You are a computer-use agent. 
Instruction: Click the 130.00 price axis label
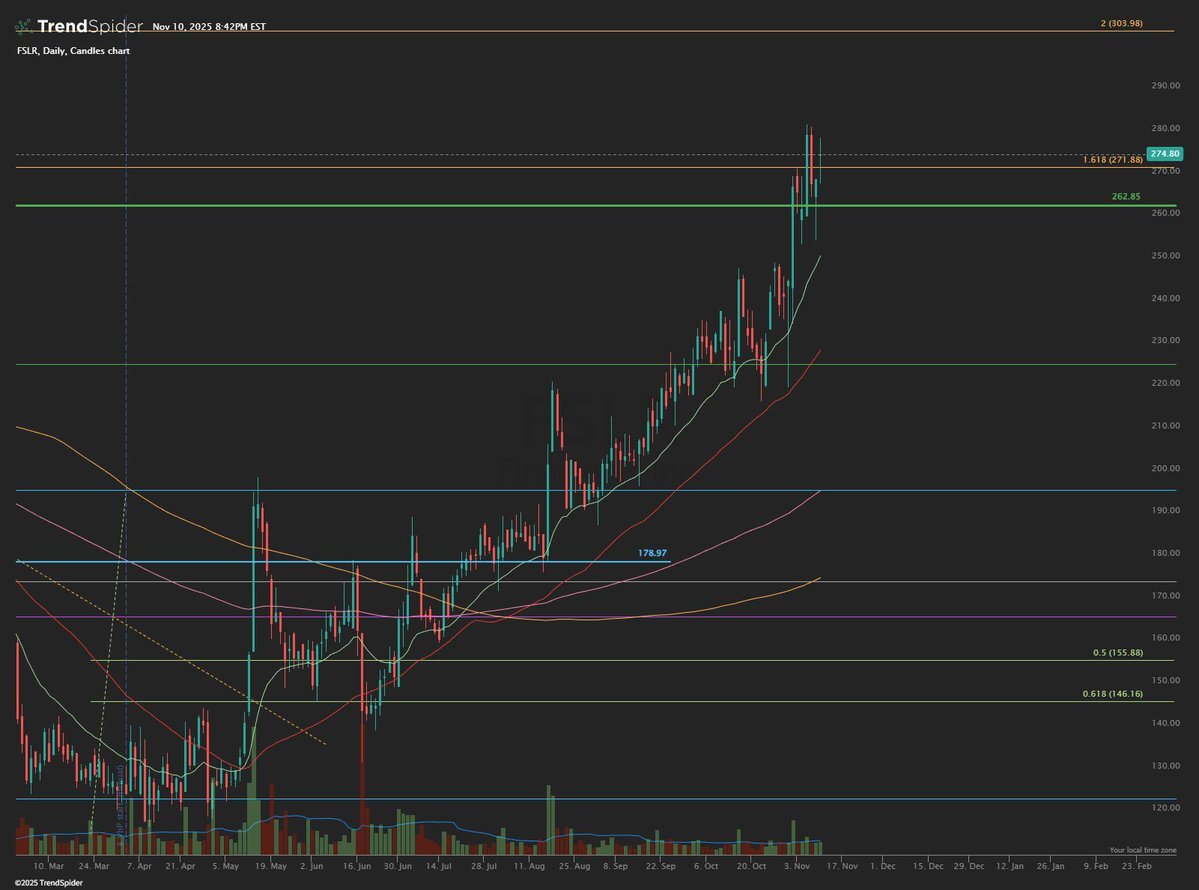coord(1165,766)
